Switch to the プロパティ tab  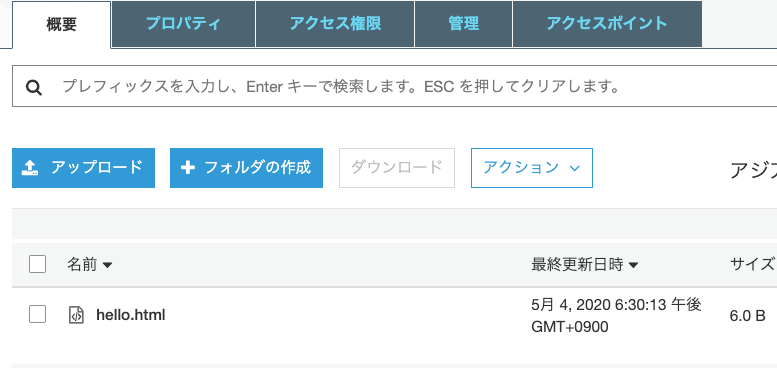click(x=183, y=24)
